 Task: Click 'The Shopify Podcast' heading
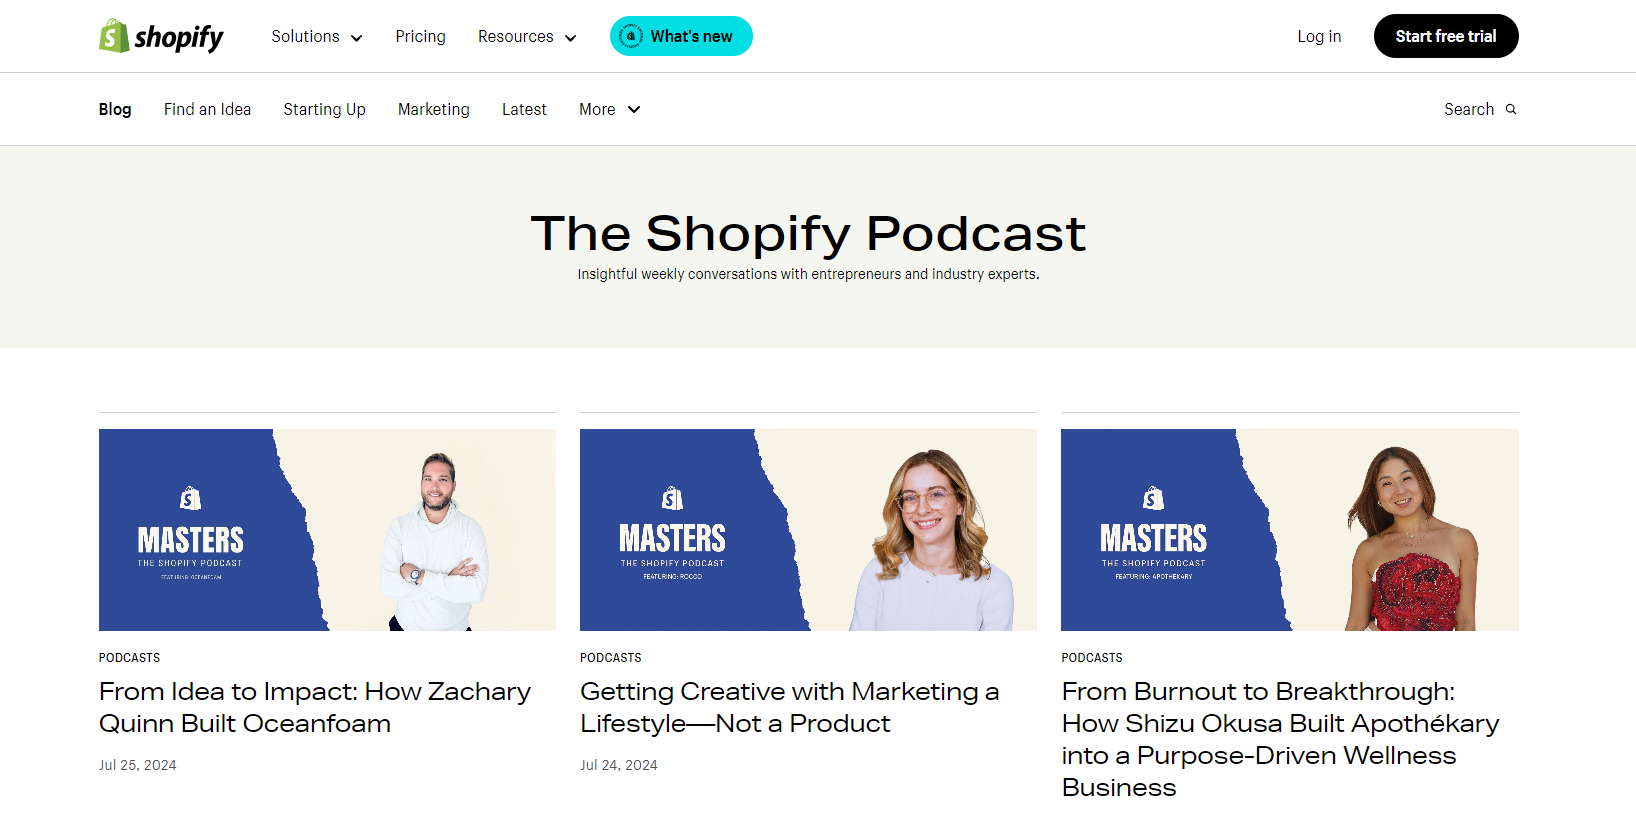808,234
